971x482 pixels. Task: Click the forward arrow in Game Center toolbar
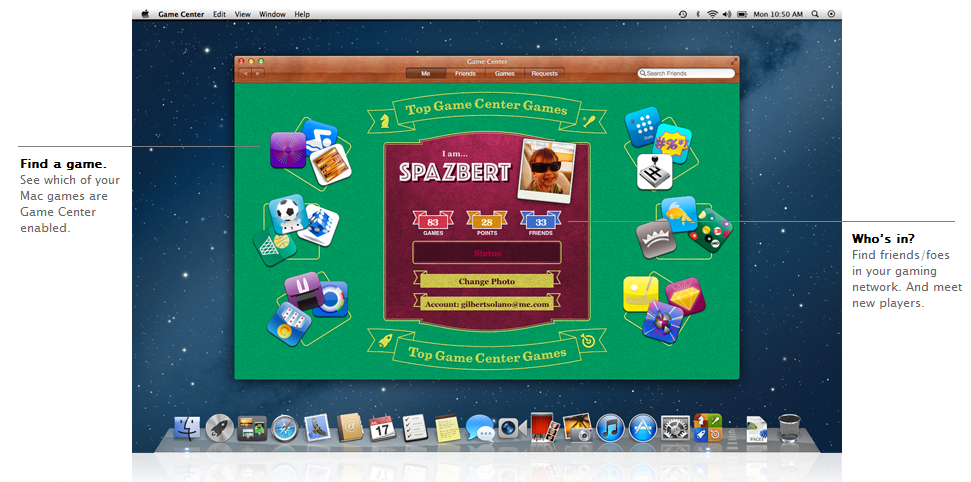[258, 73]
